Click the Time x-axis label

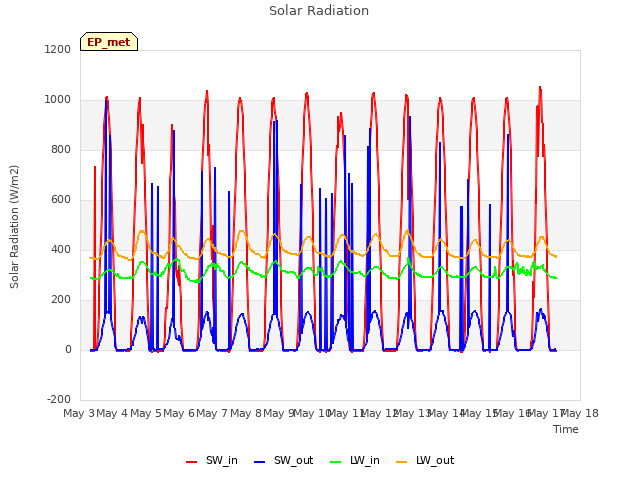click(x=566, y=429)
